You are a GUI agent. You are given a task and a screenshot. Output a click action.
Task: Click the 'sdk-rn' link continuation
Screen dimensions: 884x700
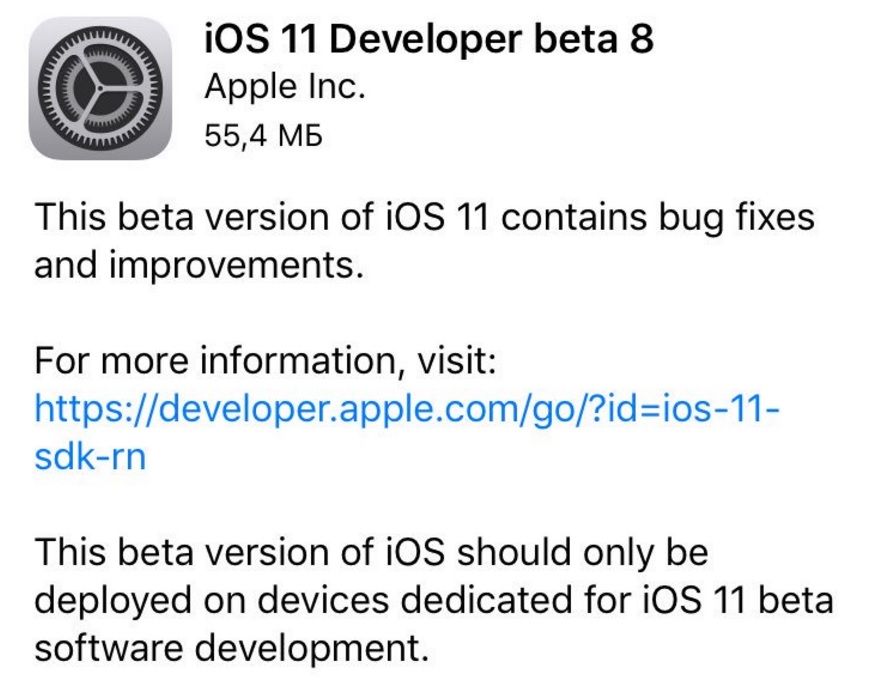(x=90, y=457)
